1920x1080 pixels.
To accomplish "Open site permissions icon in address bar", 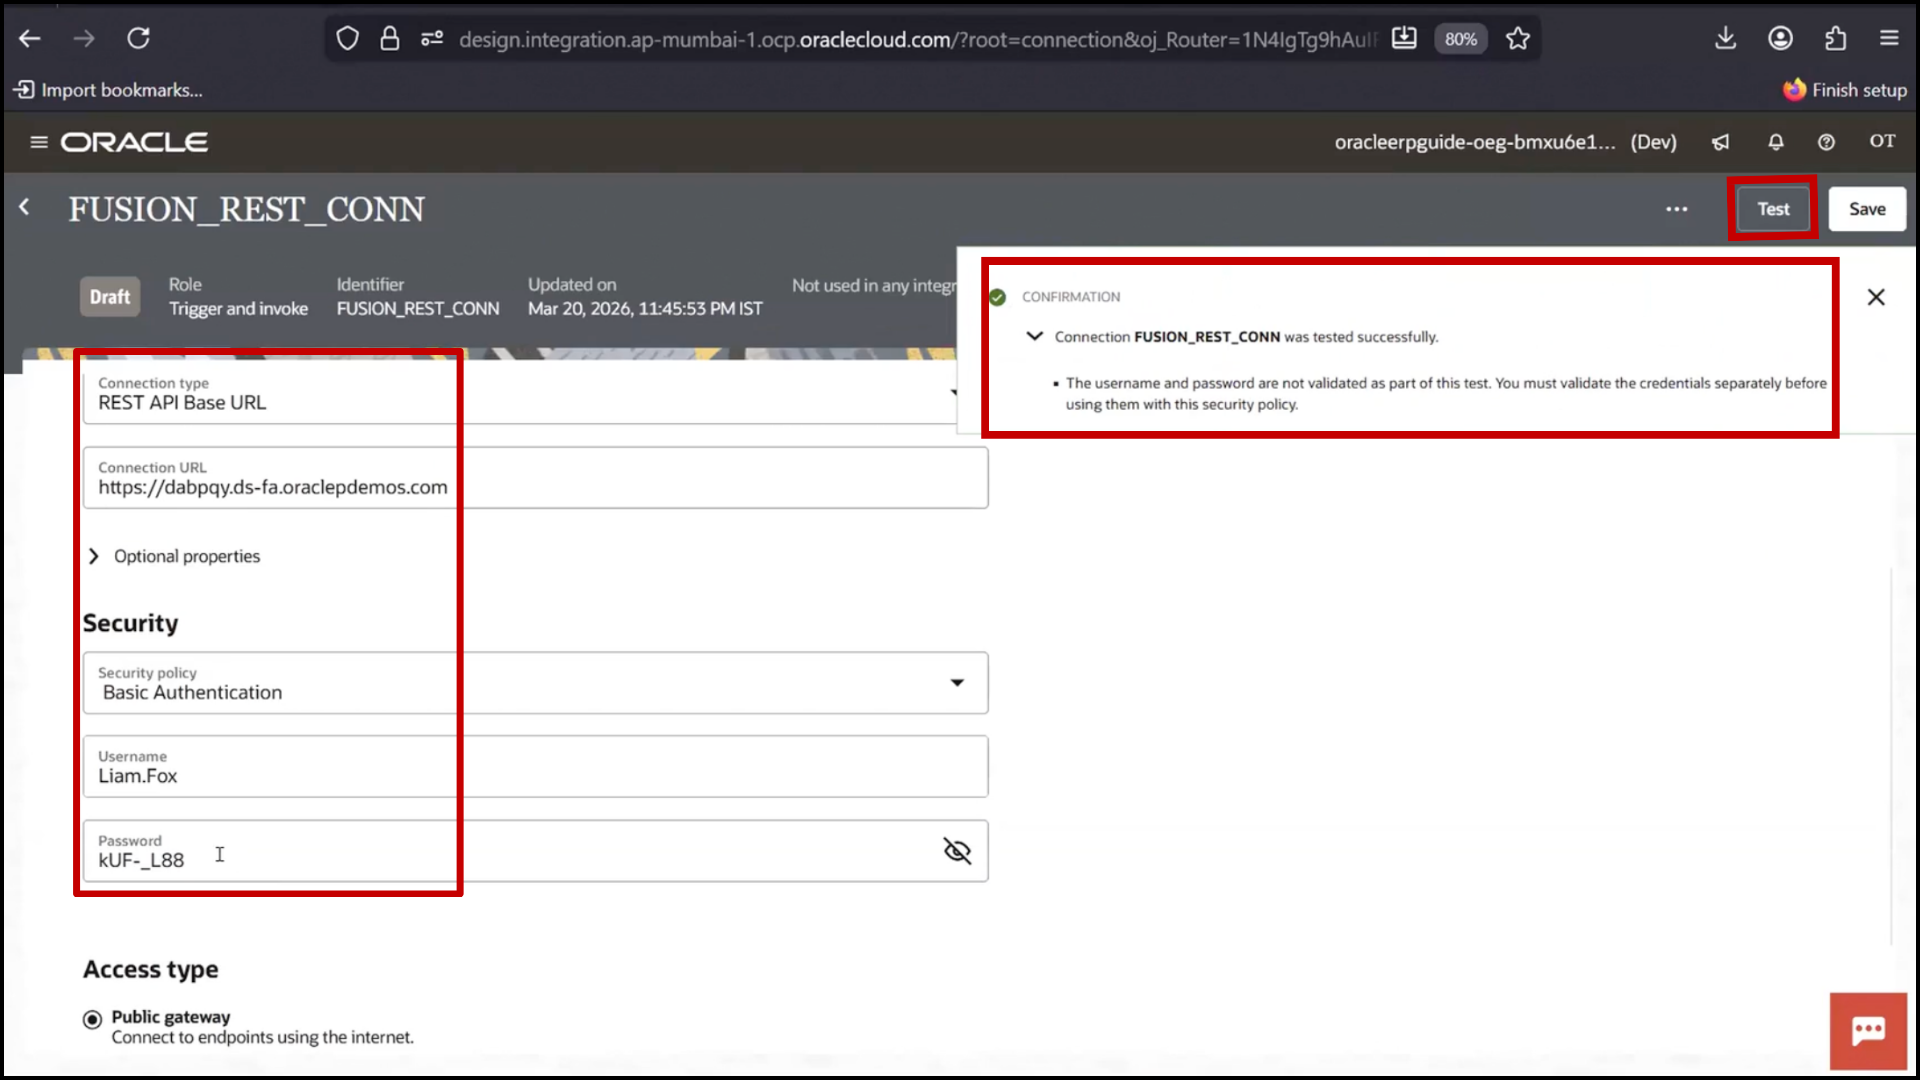I will 432,39.
